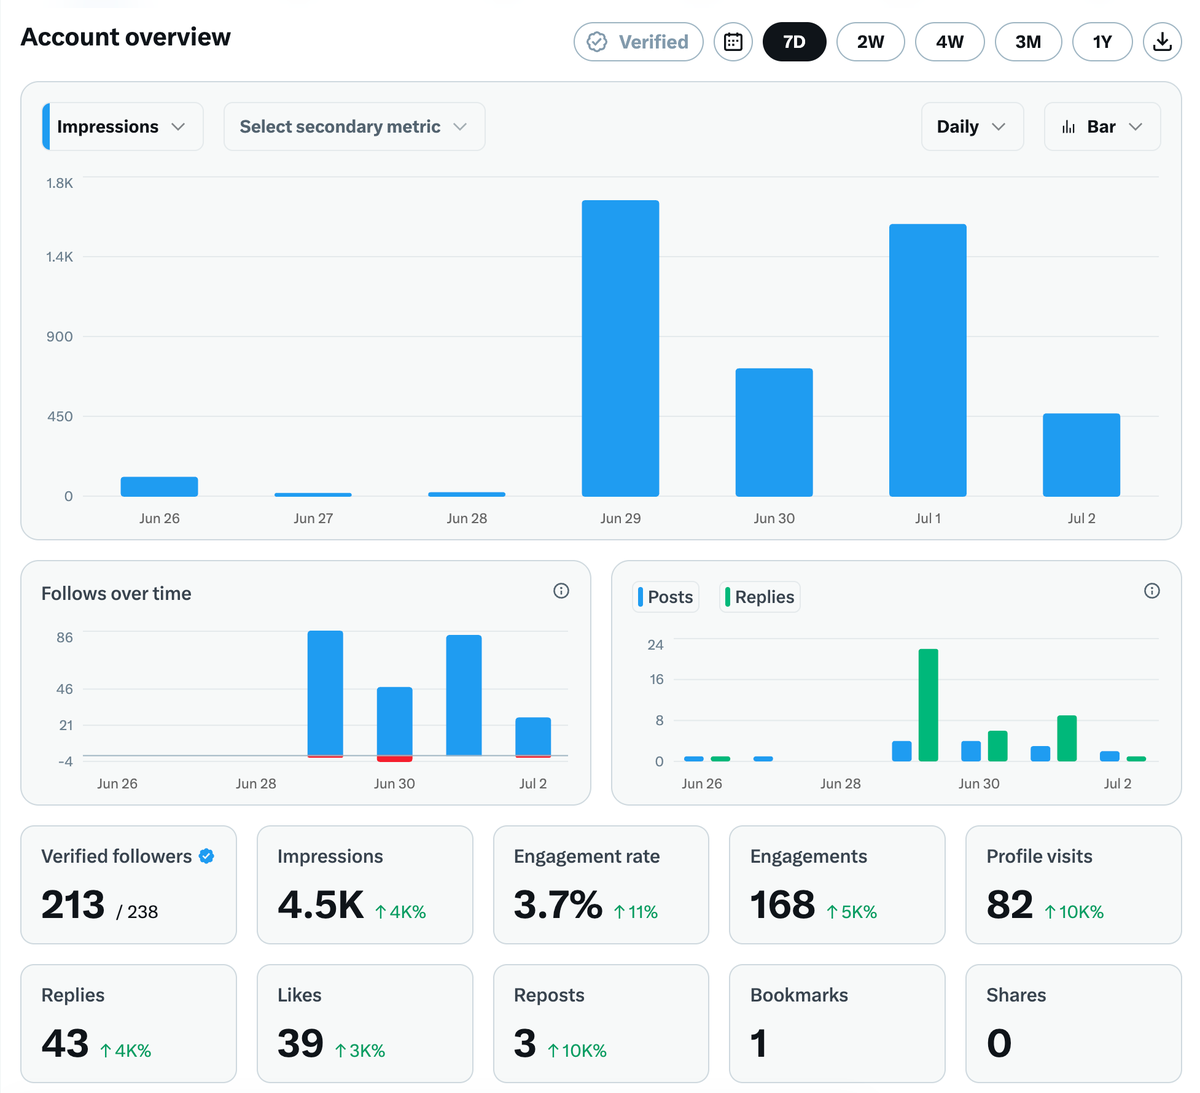The height and width of the screenshot is (1093, 1200).
Task: Click the 10K% change on Profile visits
Action: tap(1074, 912)
